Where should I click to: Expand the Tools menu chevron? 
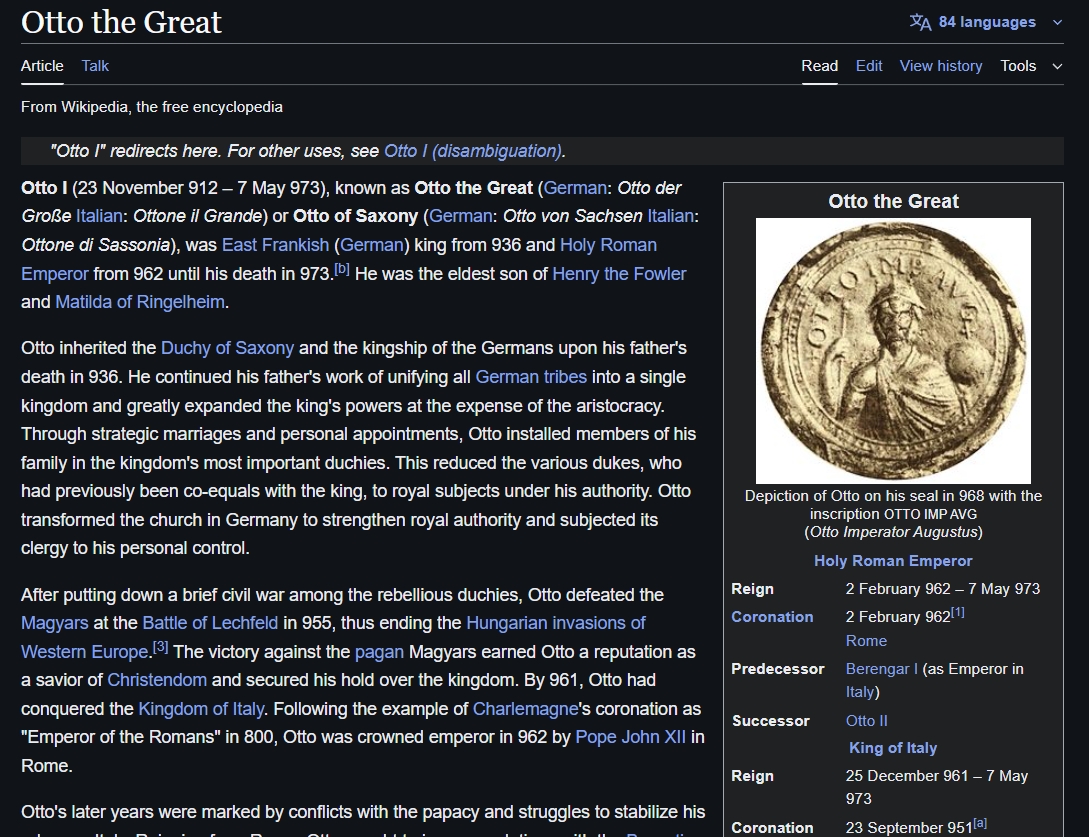pos(1057,66)
